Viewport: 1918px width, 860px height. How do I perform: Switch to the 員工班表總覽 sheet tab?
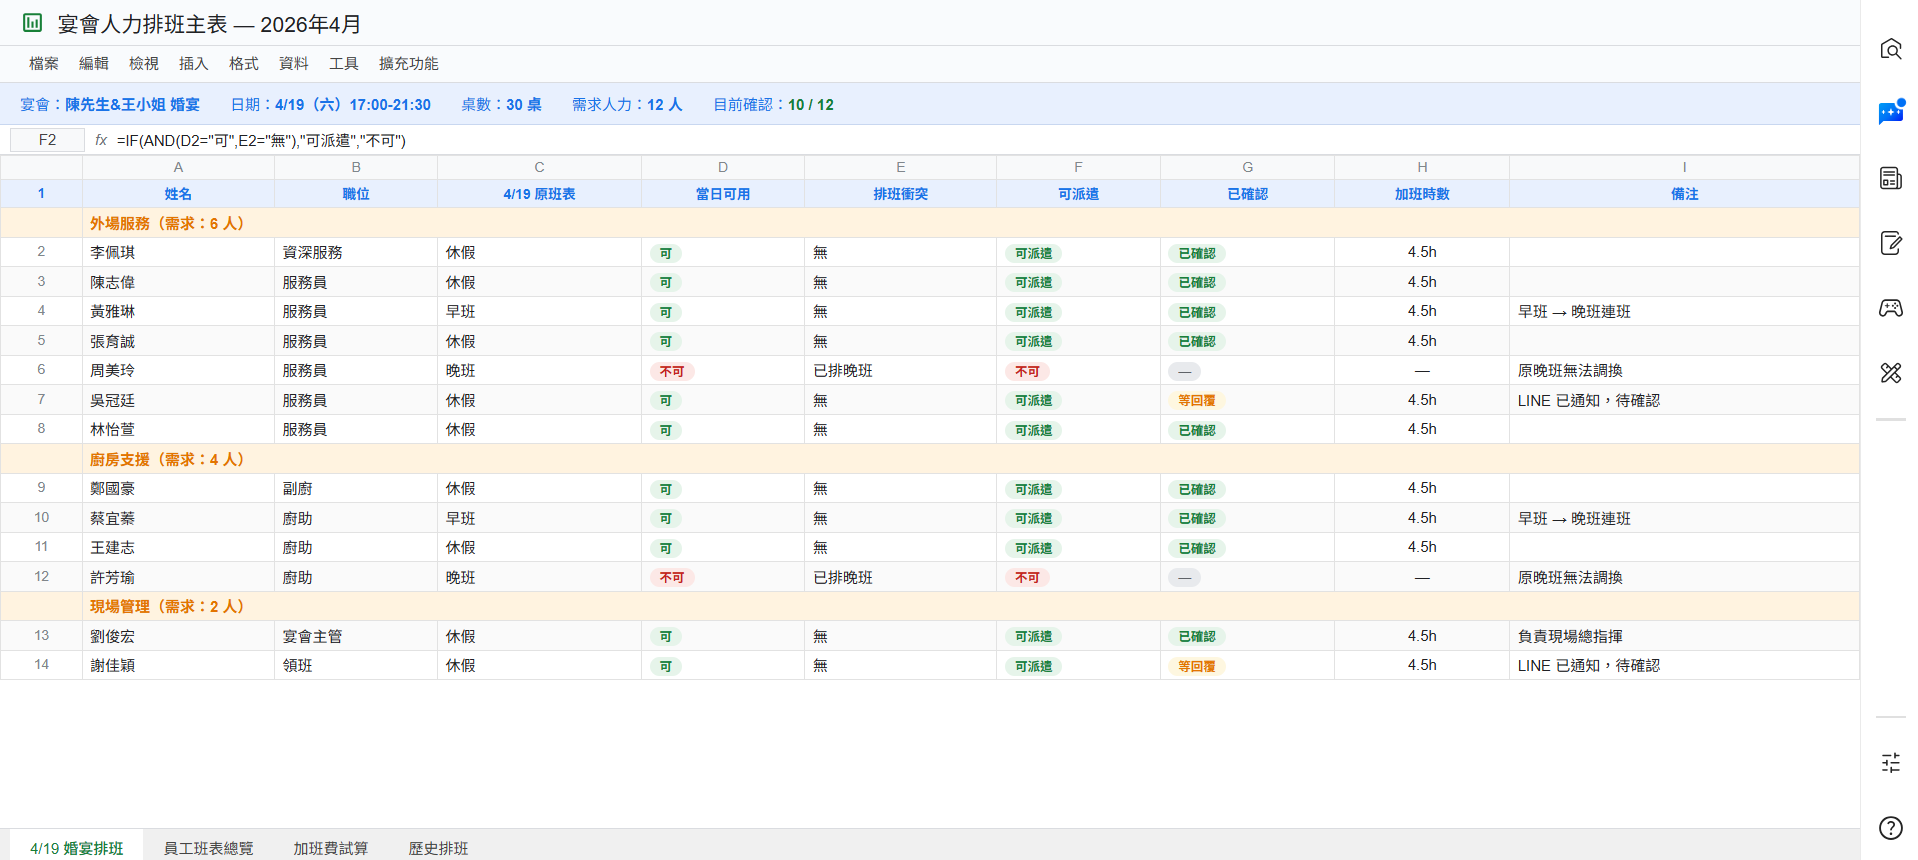pos(208,847)
